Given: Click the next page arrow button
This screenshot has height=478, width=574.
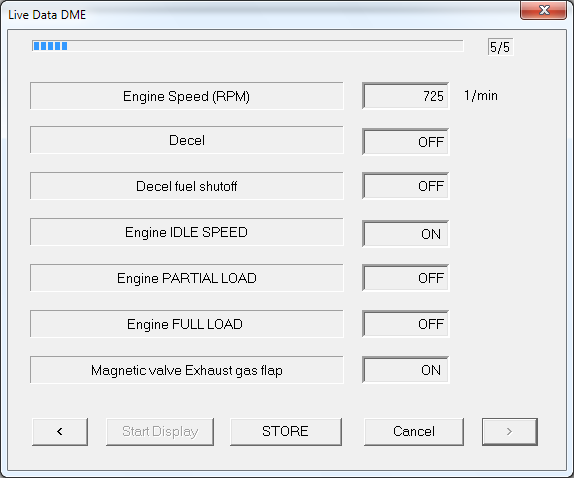Looking at the screenshot, I should (x=510, y=432).
